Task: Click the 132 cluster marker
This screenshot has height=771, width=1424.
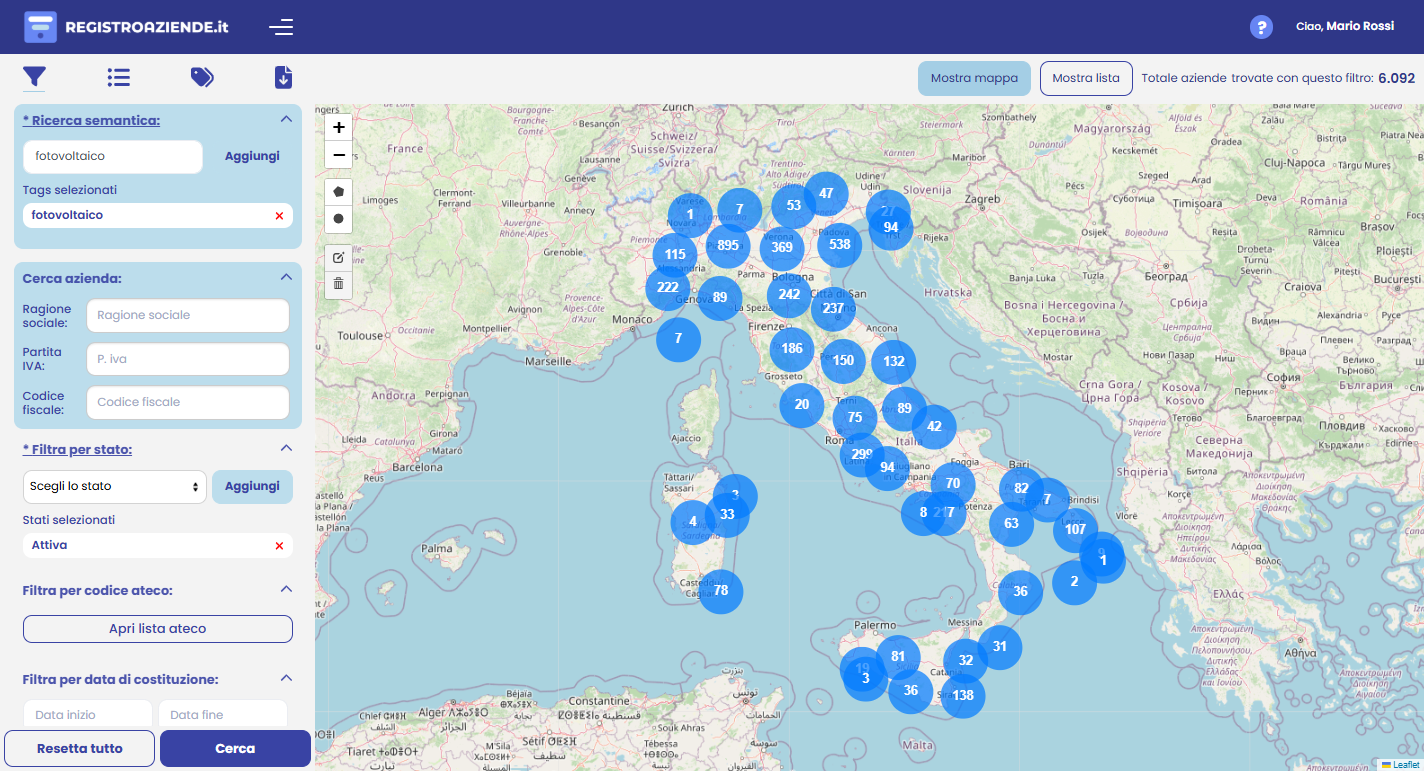Action: [894, 362]
